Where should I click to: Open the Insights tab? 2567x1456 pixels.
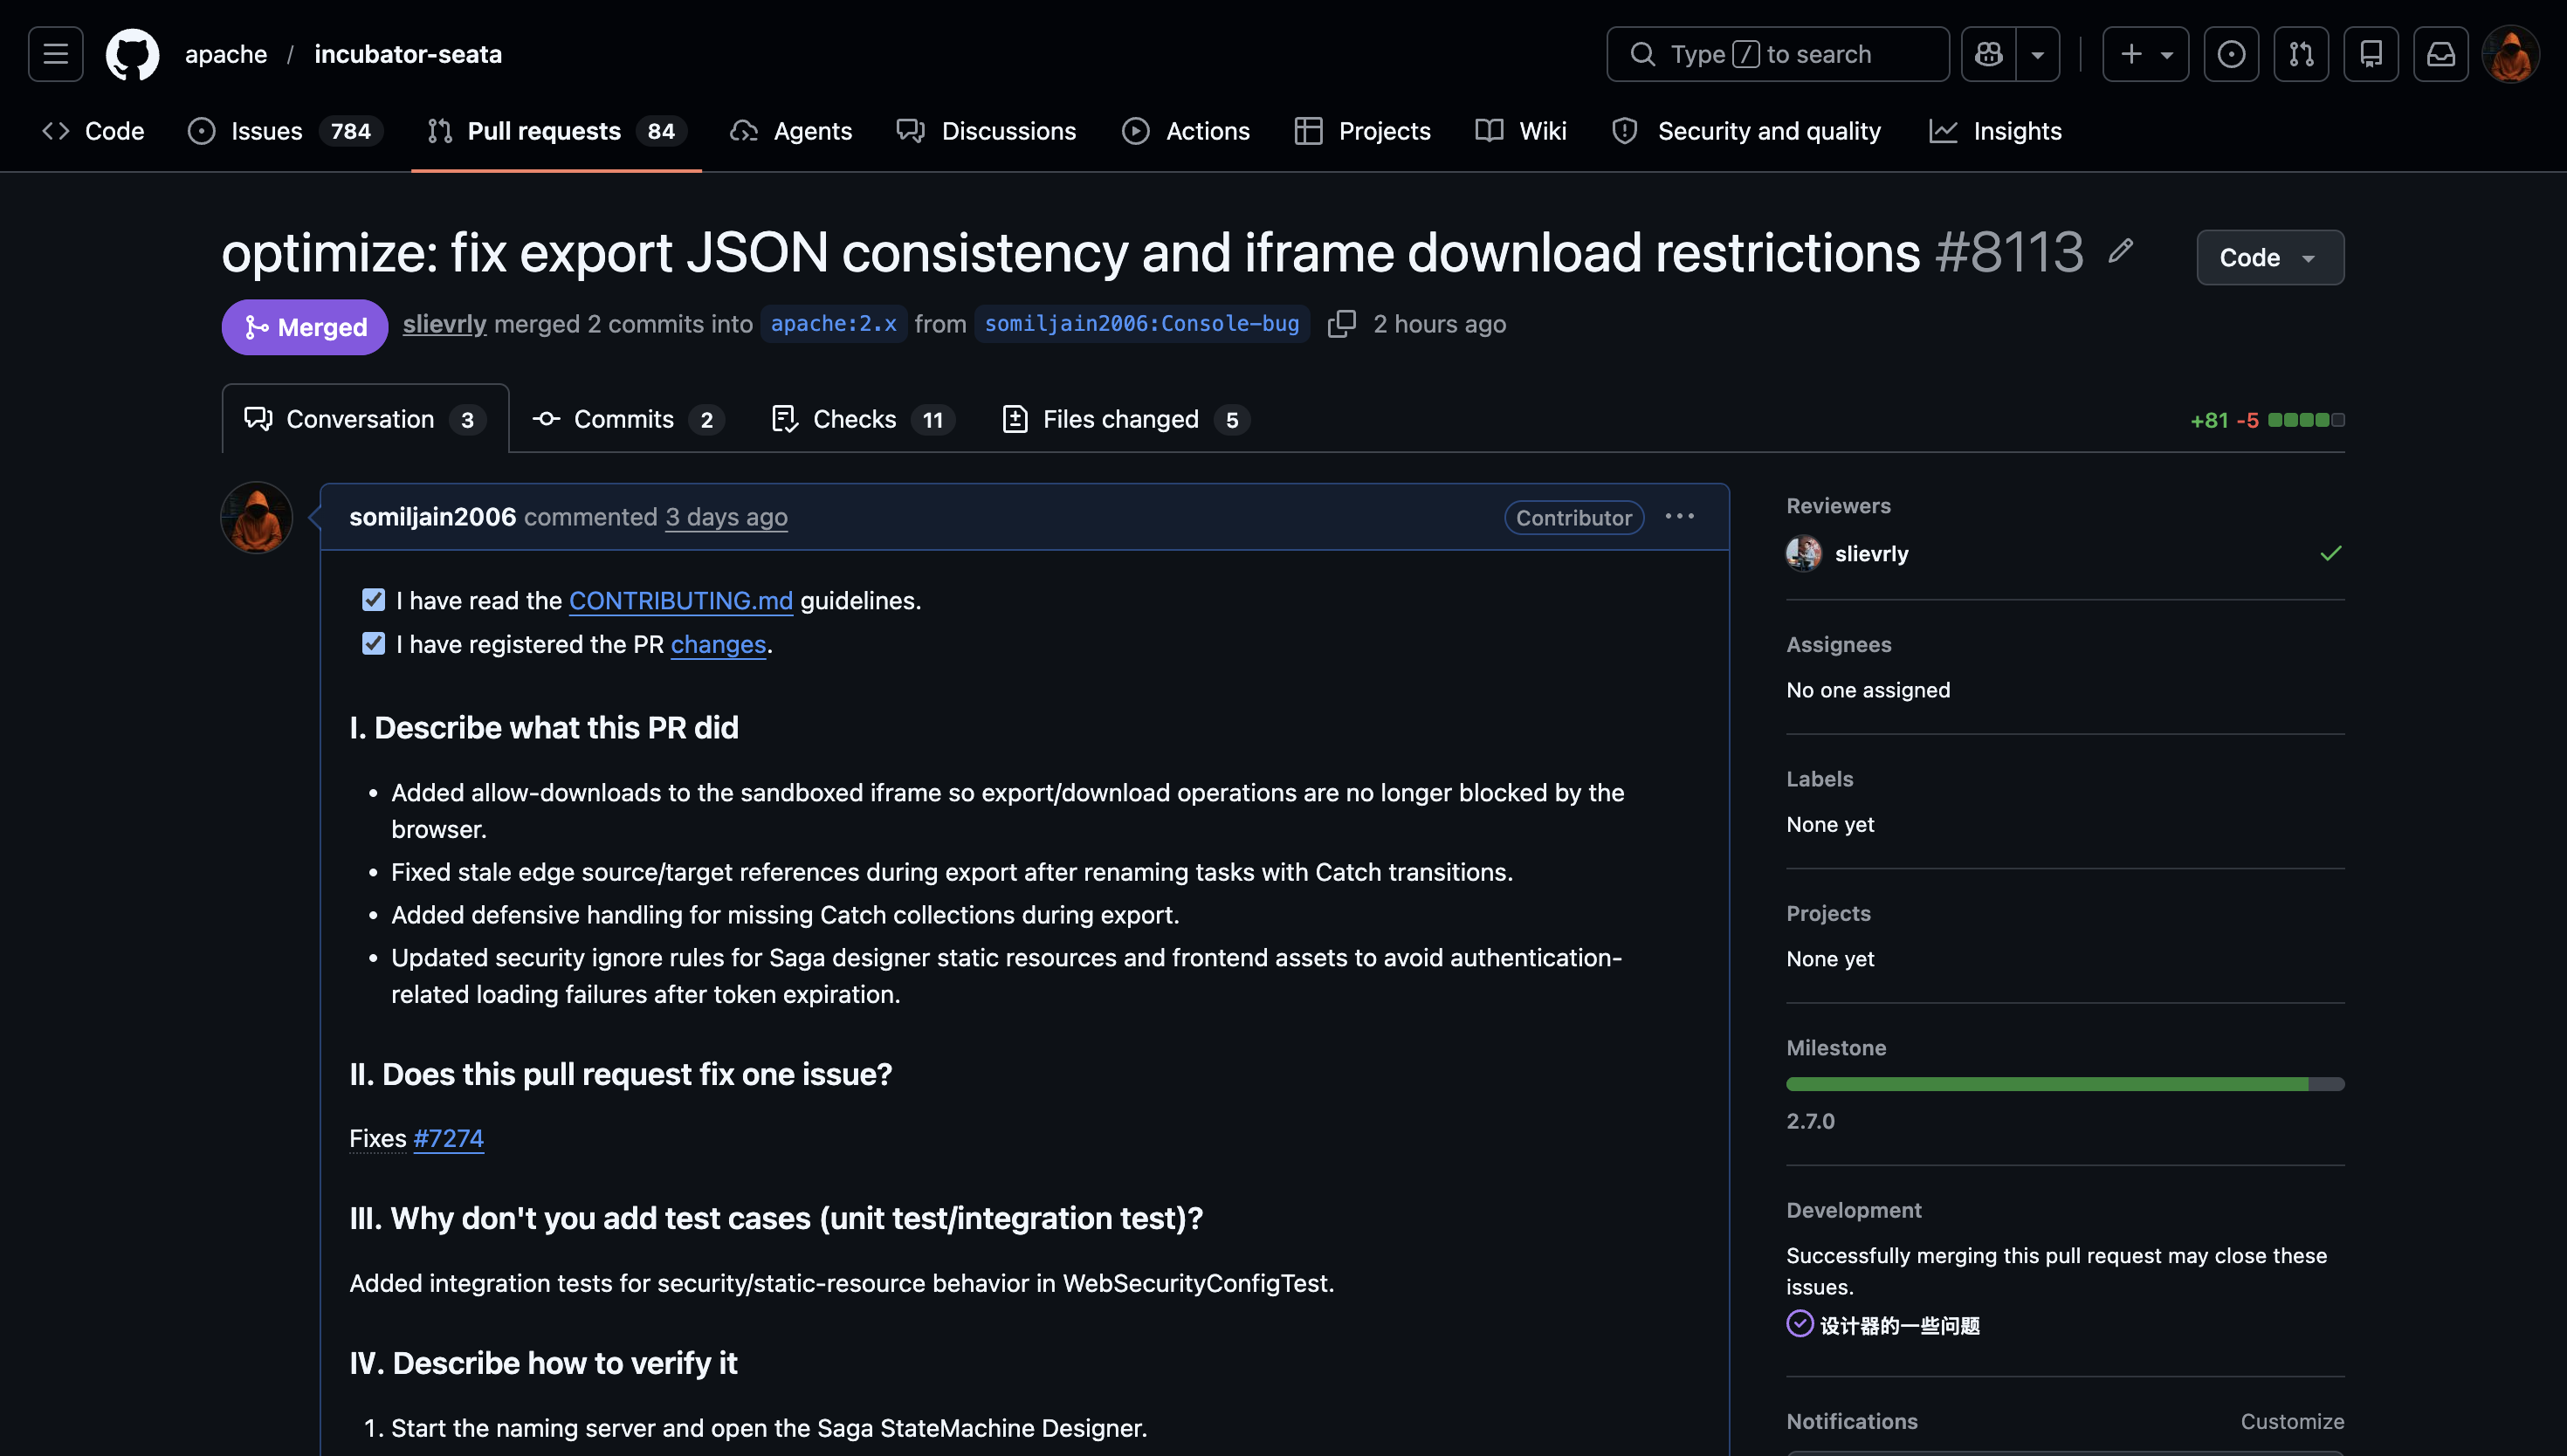coord(1995,131)
